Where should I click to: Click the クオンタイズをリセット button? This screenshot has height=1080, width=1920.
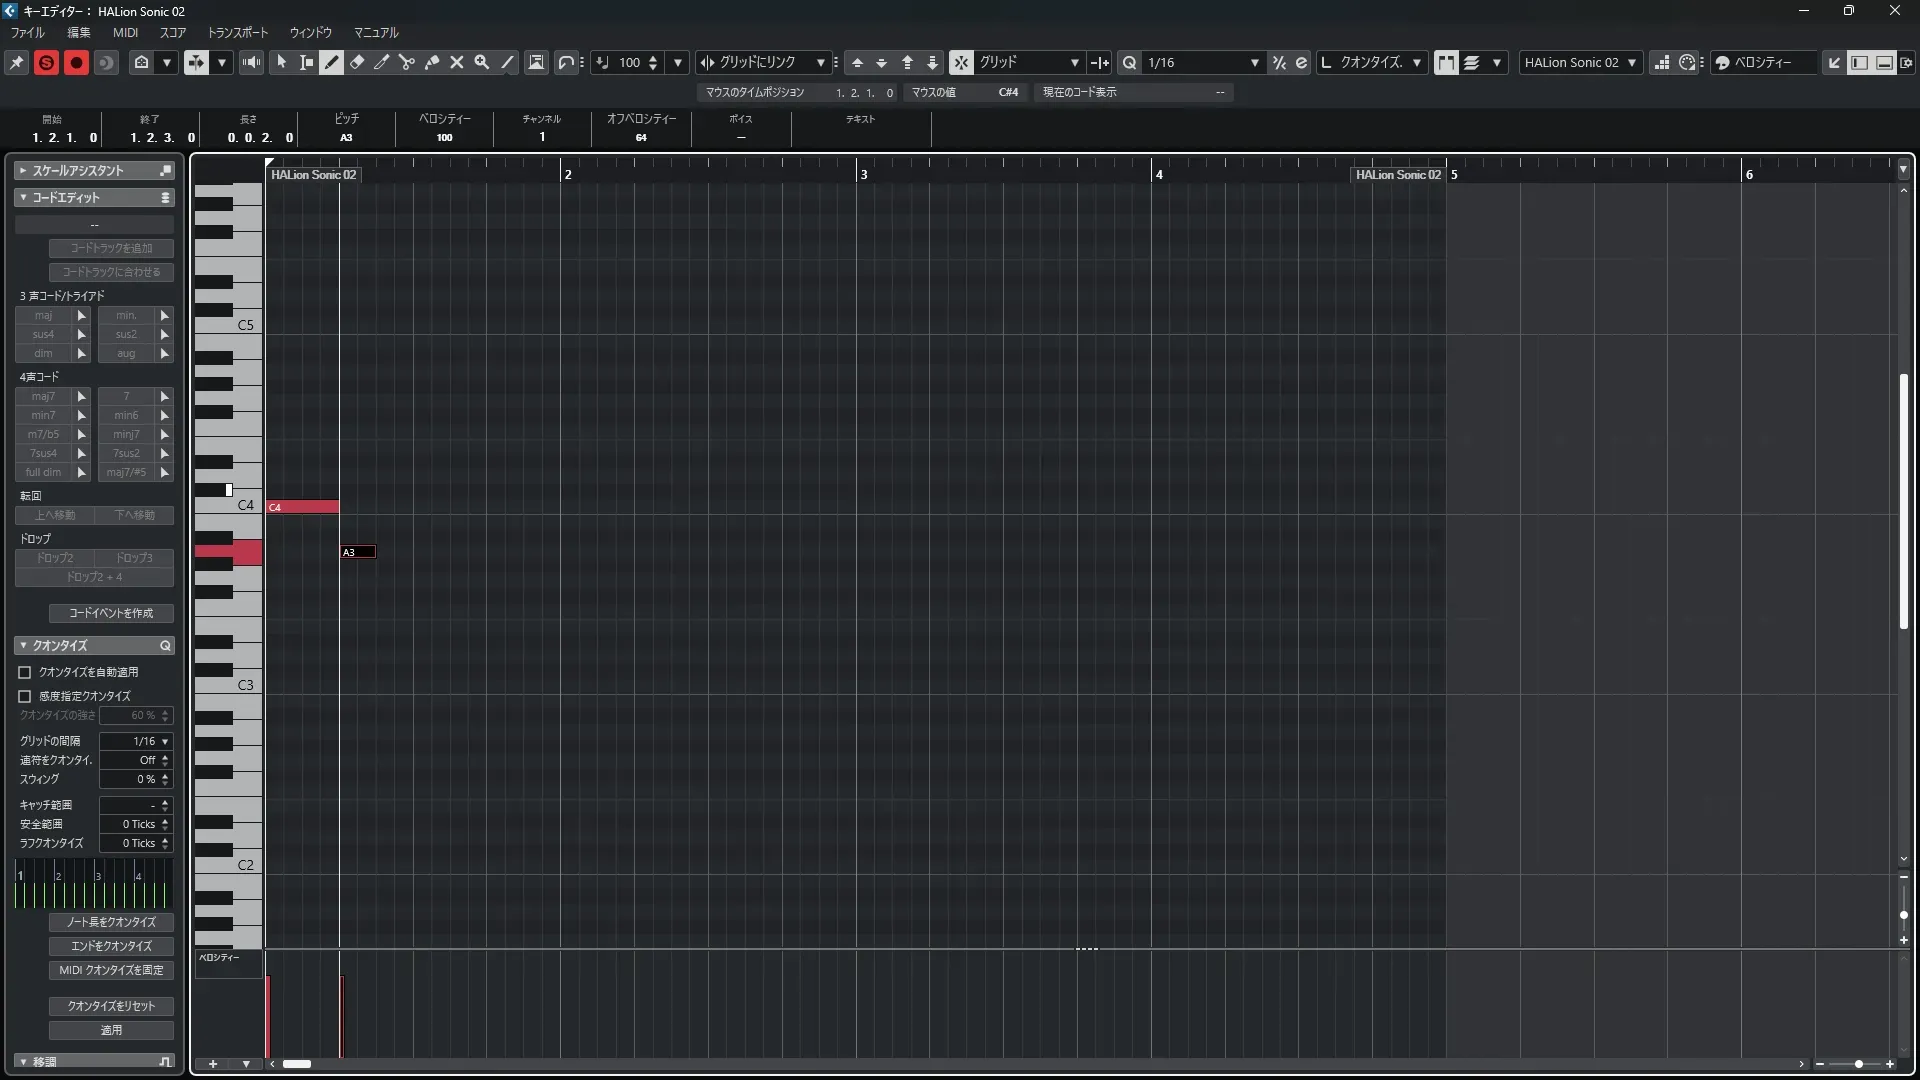click(111, 1006)
